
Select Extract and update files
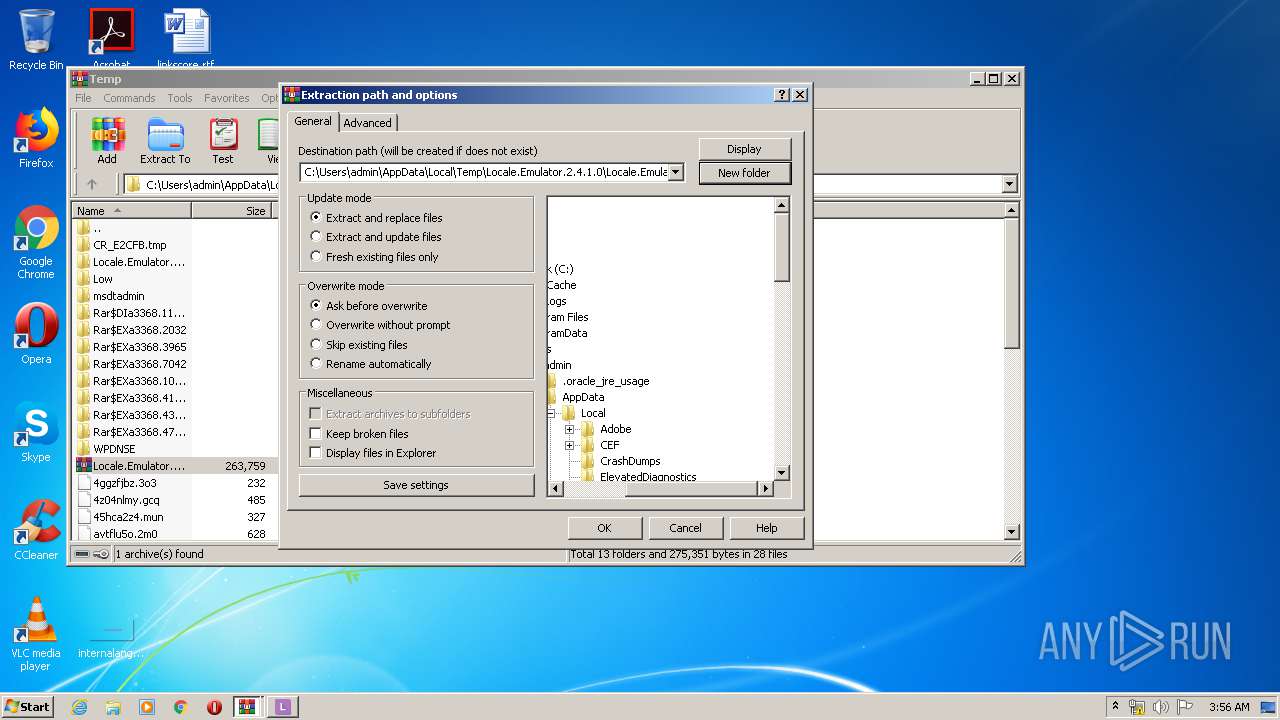[375, 237]
